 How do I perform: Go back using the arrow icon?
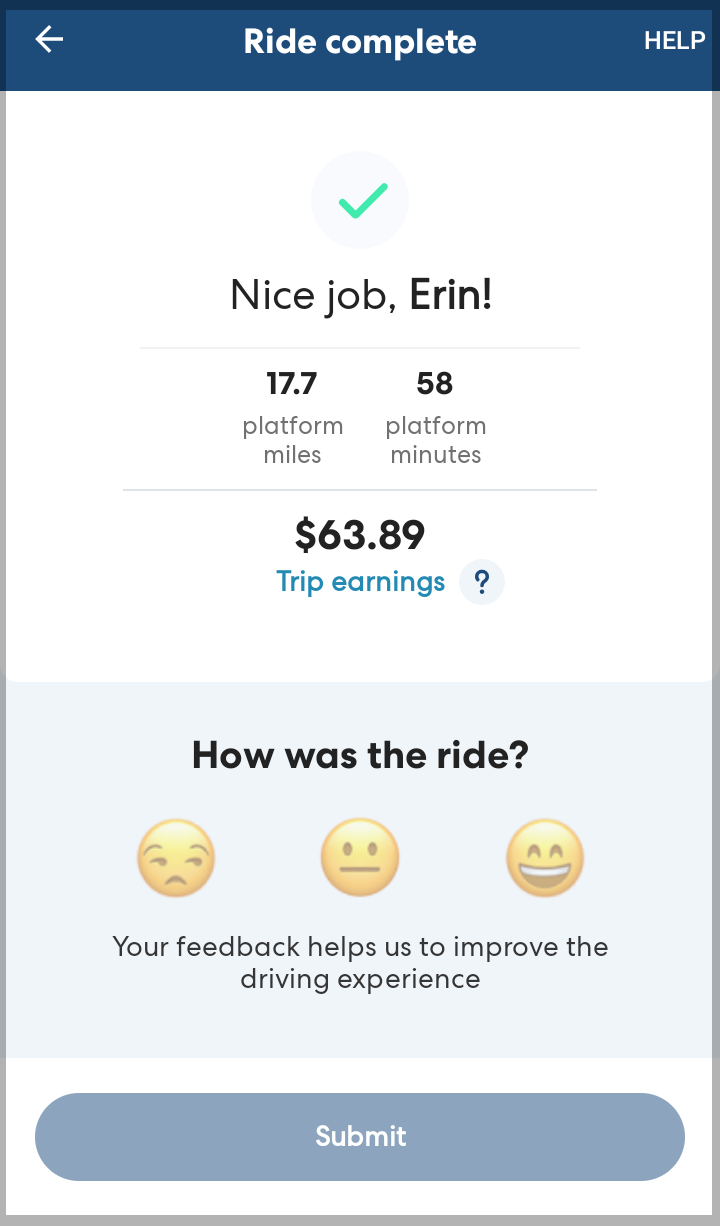(49, 40)
